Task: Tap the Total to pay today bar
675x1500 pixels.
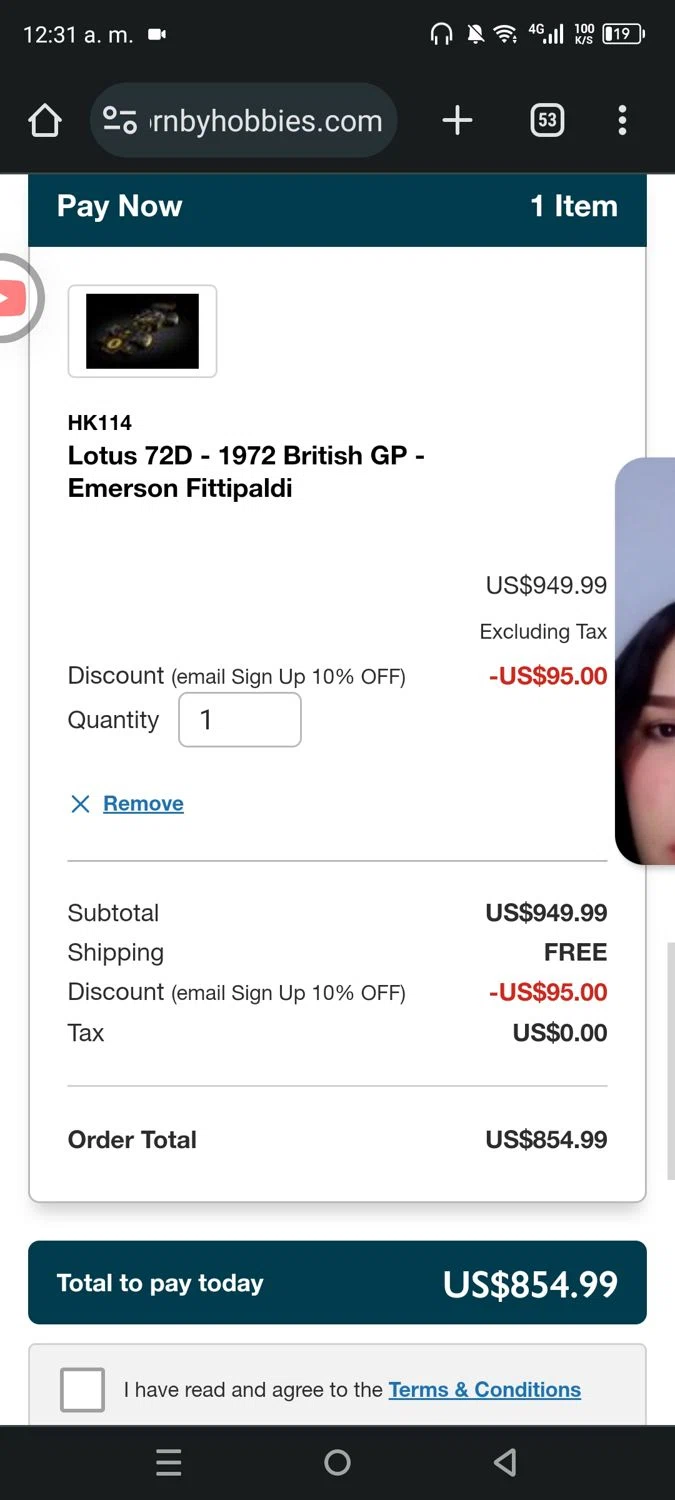Action: 337,1283
